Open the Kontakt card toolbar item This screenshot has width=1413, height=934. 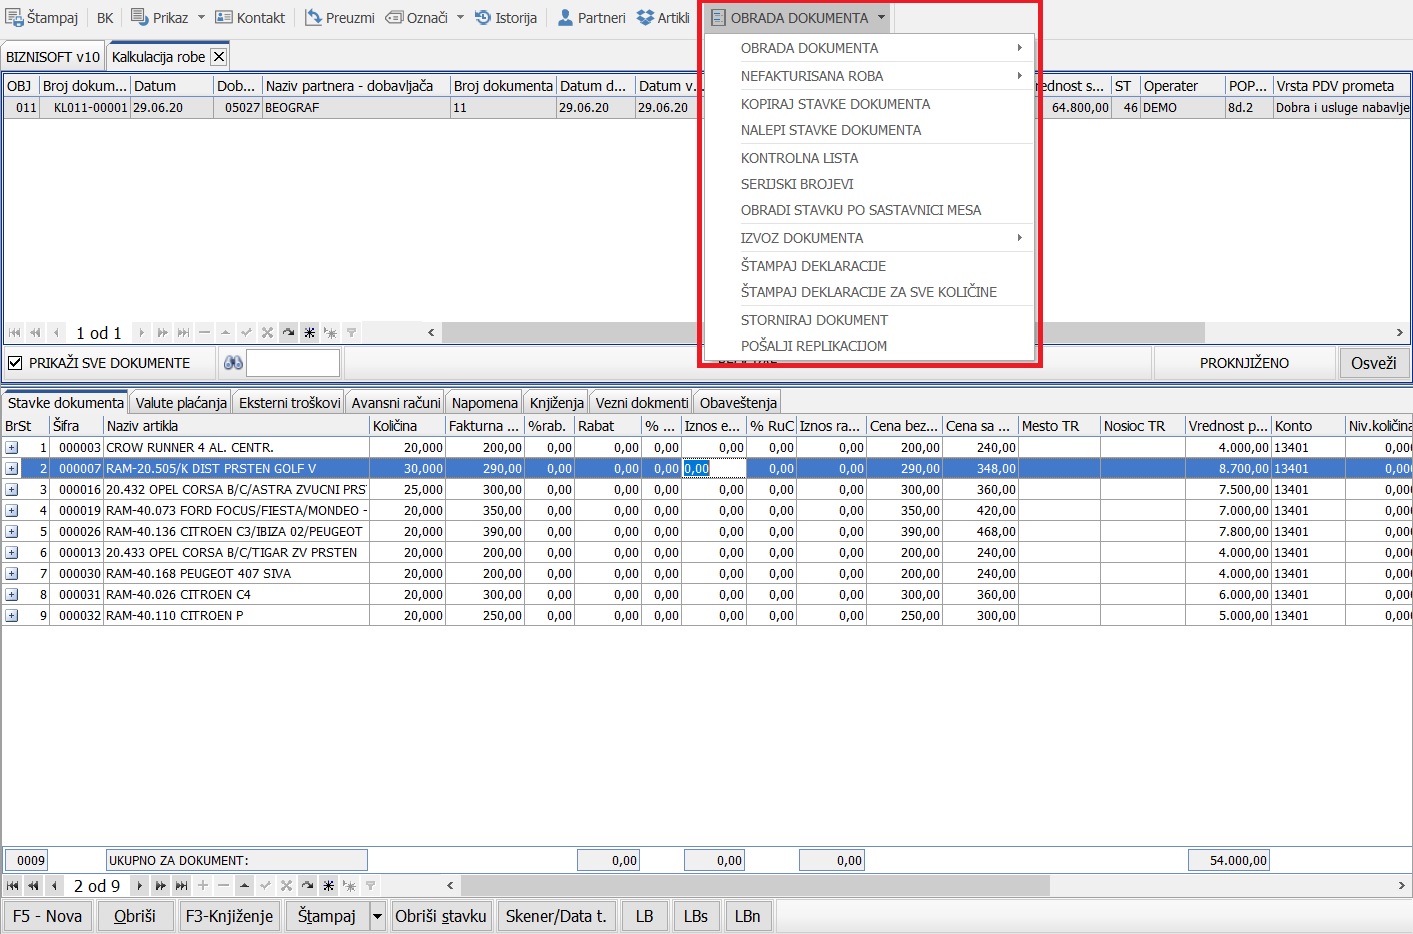coord(250,18)
